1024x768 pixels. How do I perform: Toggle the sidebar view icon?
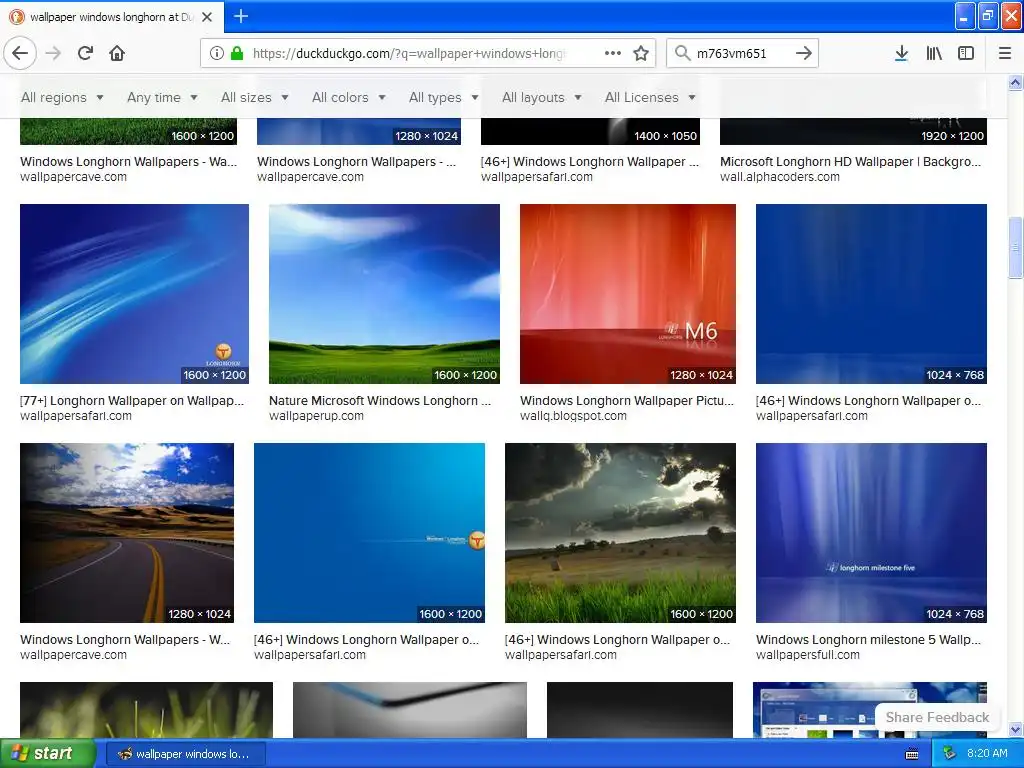966,53
